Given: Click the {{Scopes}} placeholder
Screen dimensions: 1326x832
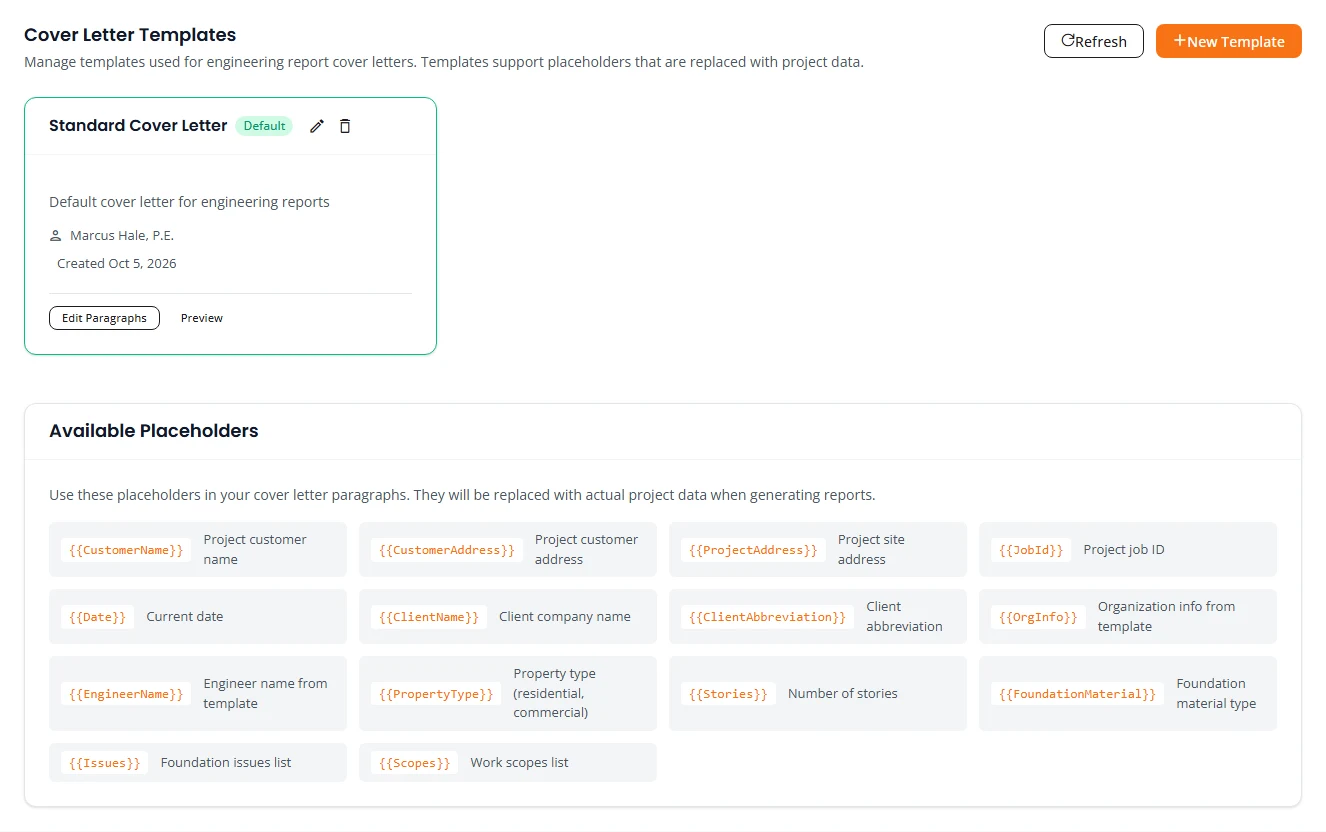Looking at the screenshot, I should [415, 763].
